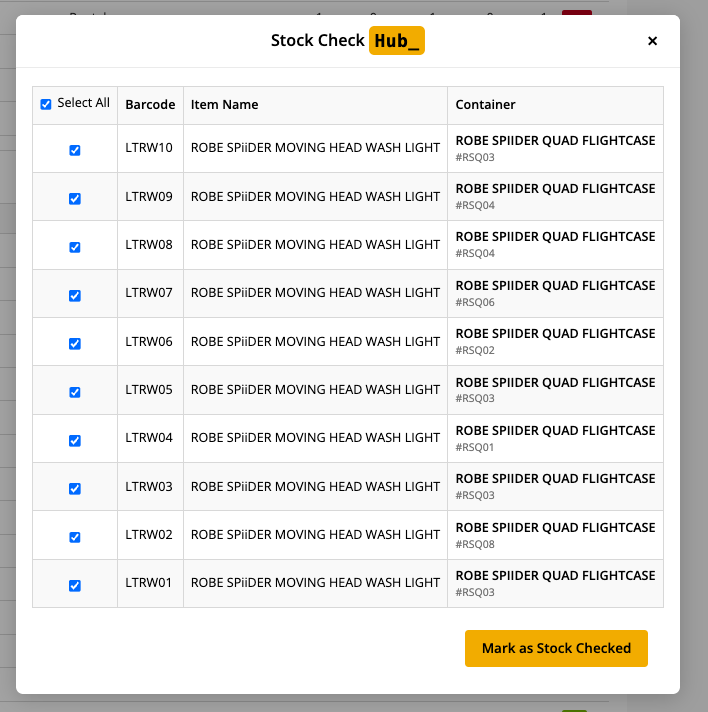Click the #RSQ06 container code
This screenshot has height=712, width=708.
pos(475,302)
